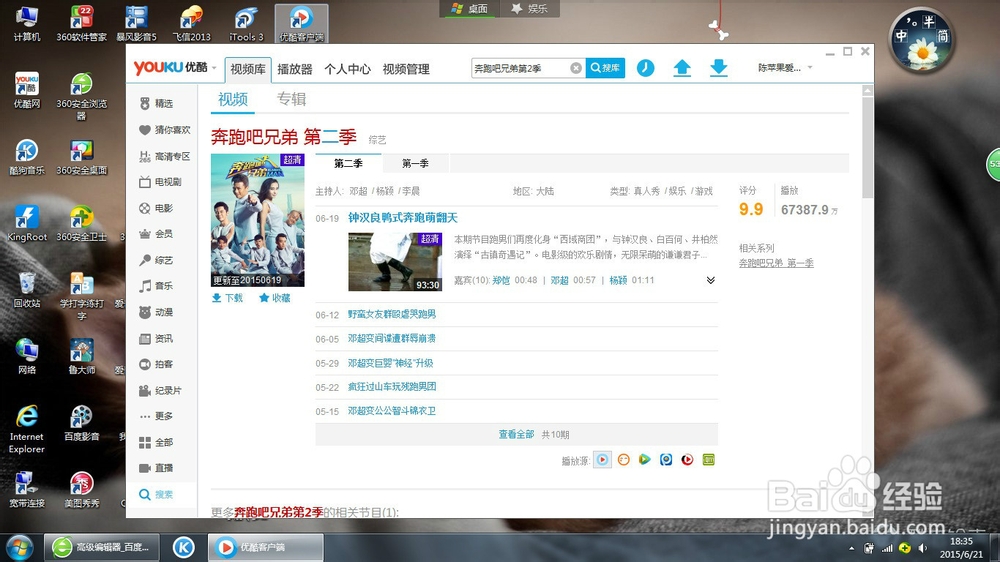
Task: Click the vertical scrollbar thumb
Action: pos(867,147)
